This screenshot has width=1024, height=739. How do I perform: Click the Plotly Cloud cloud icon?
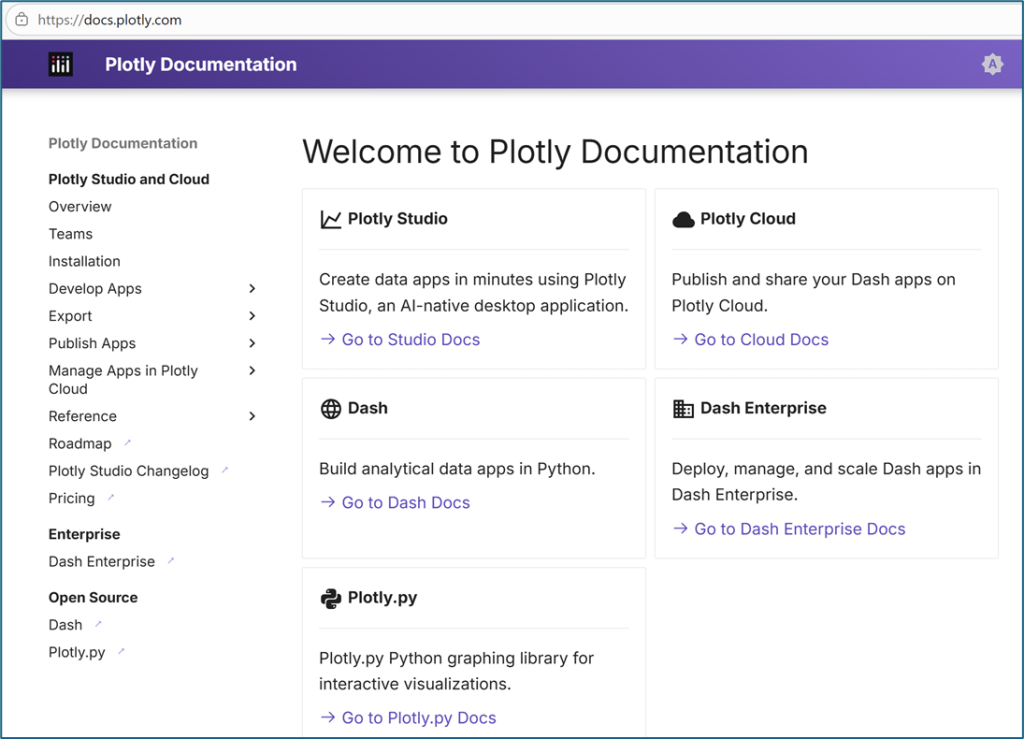(x=683, y=219)
